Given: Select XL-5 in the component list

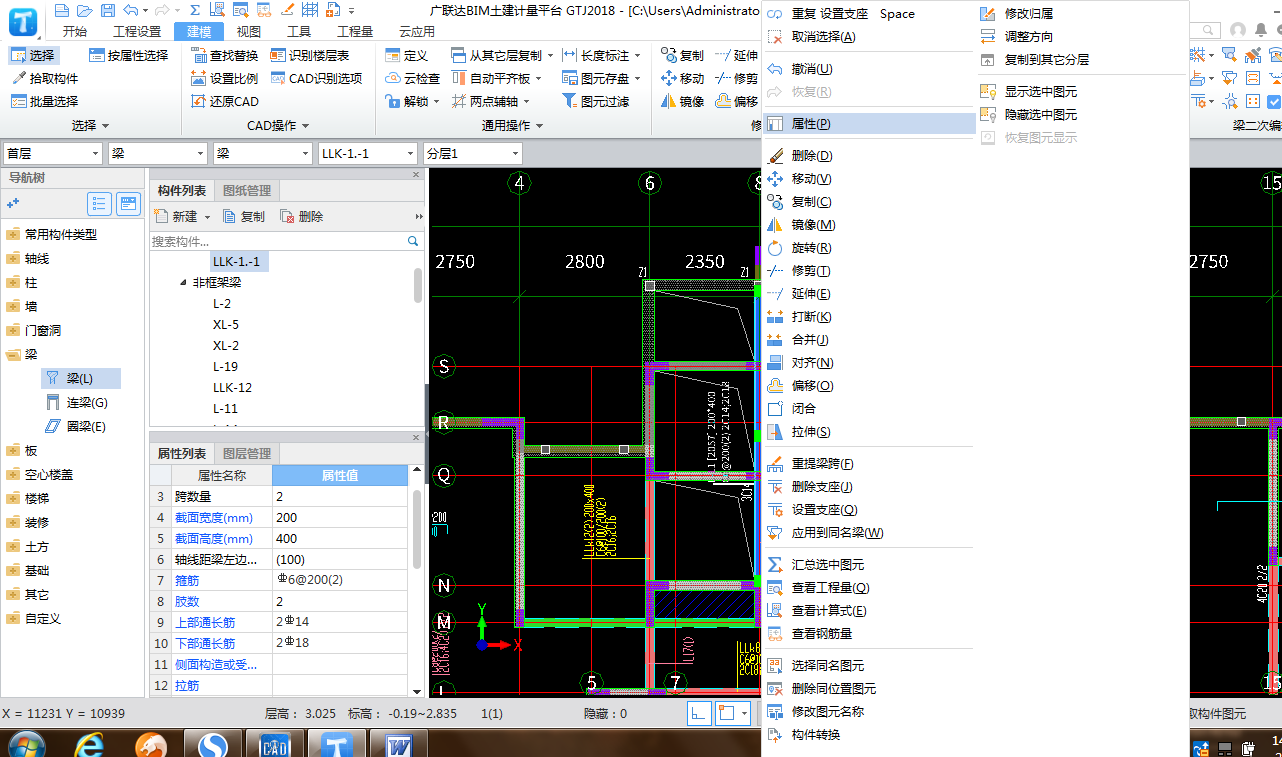Looking at the screenshot, I should [x=226, y=324].
